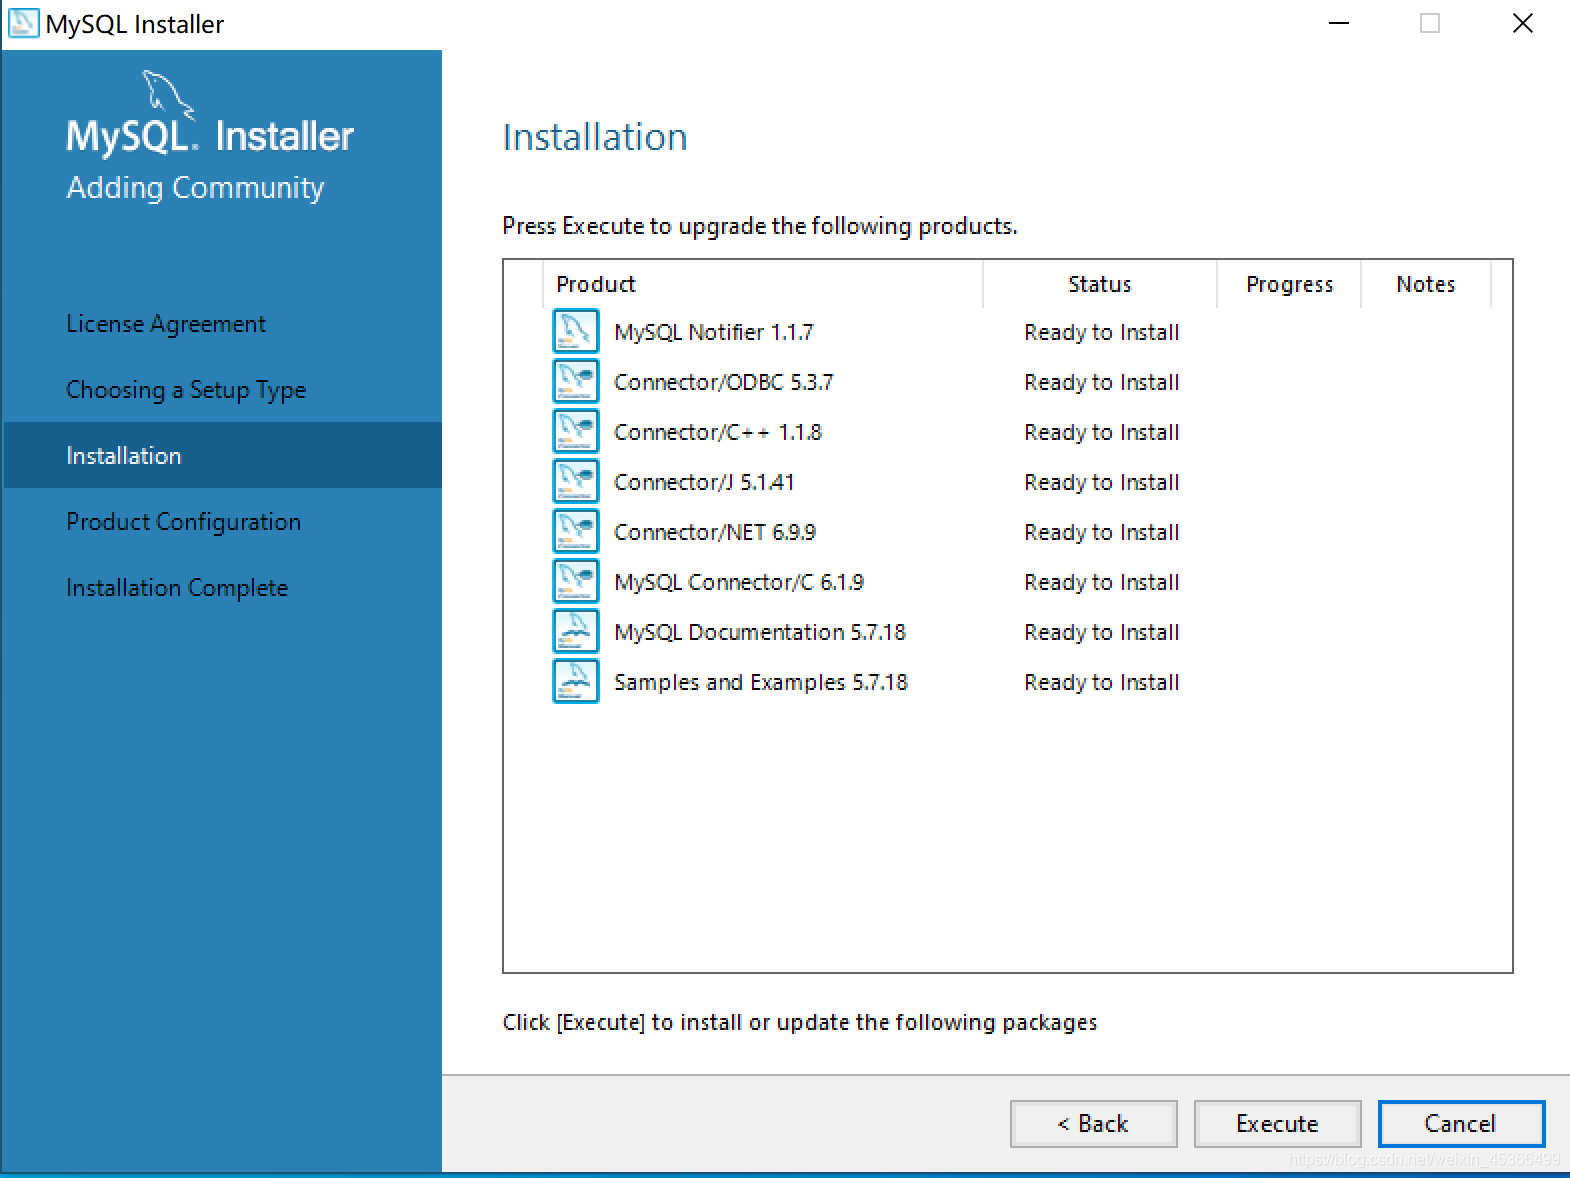Select the Samples and Examples 5.7.18 text

pos(761,682)
